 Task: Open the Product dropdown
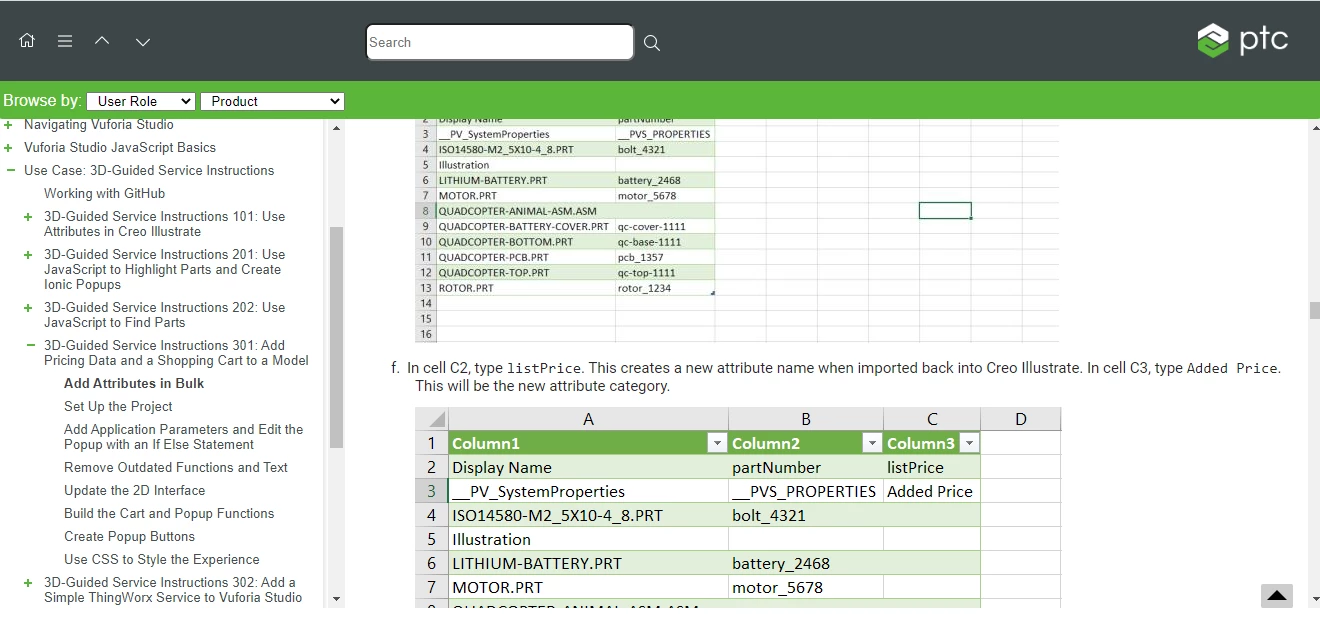[x=272, y=101]
